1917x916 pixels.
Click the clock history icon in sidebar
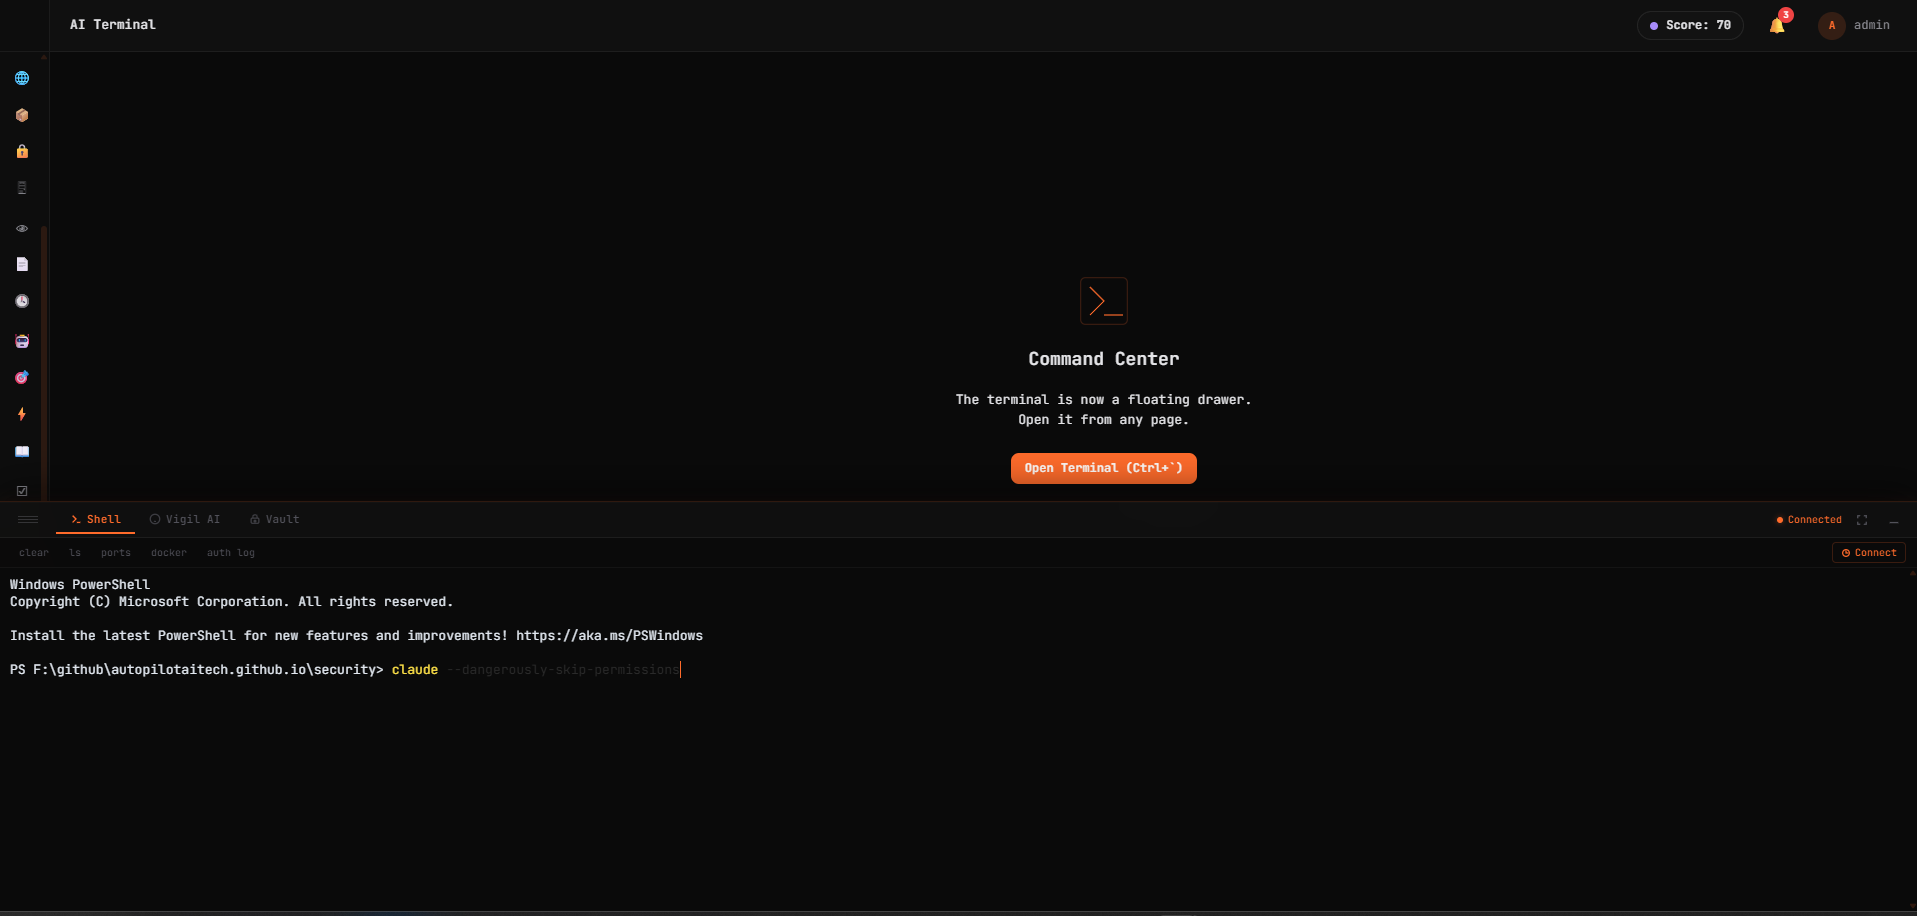pyautogui.click(x=21, y=301)
